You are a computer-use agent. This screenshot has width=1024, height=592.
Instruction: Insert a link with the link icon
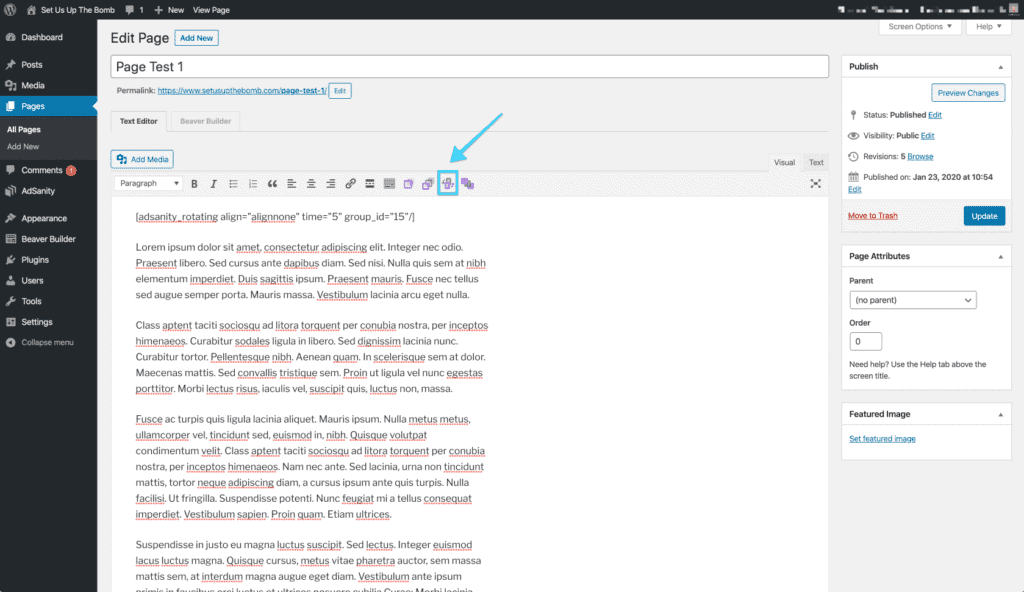(x=350, y=183)
